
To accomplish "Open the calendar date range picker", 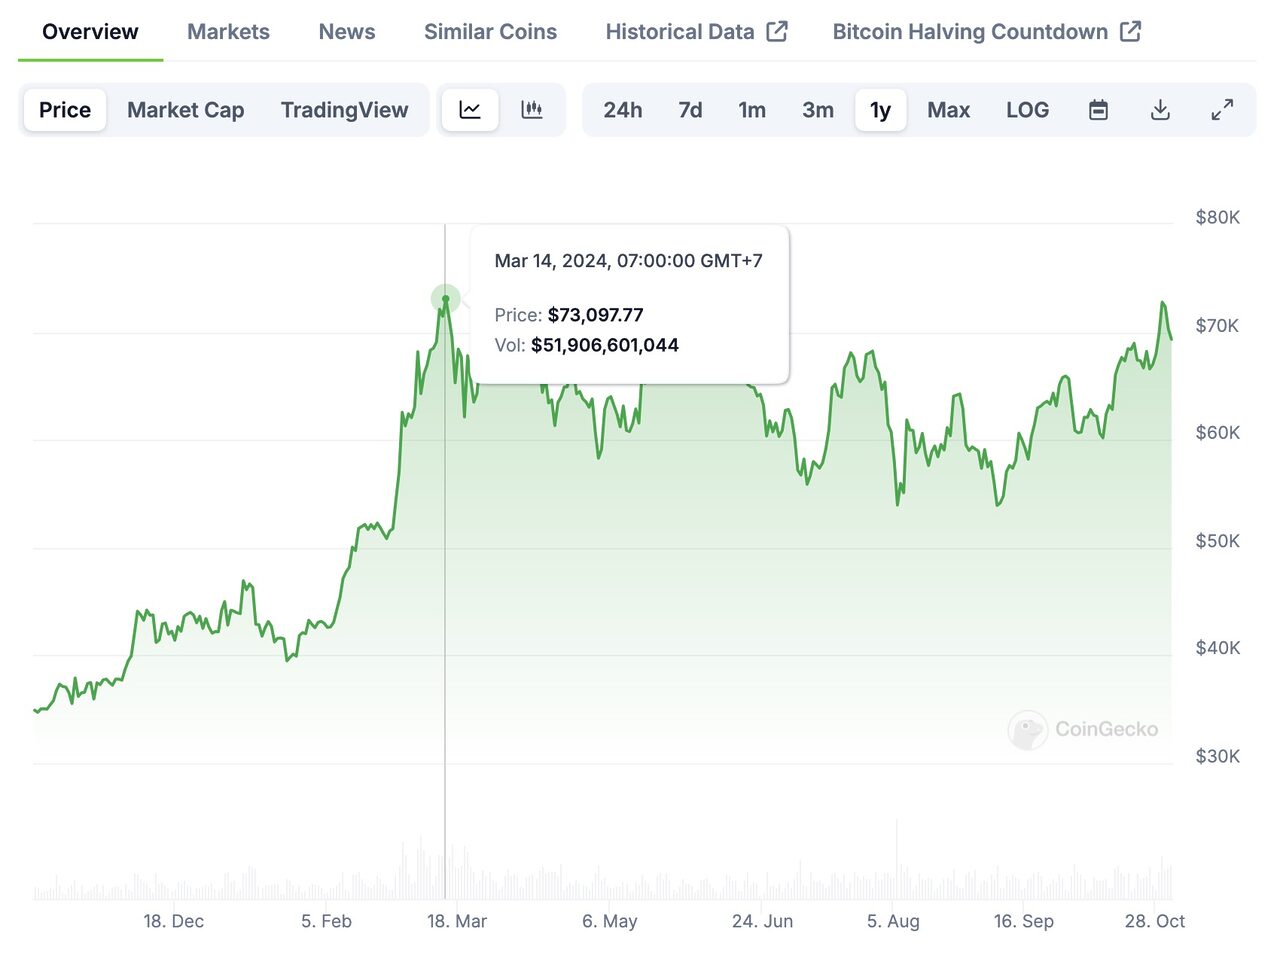I will click(x=1098, y=110).
